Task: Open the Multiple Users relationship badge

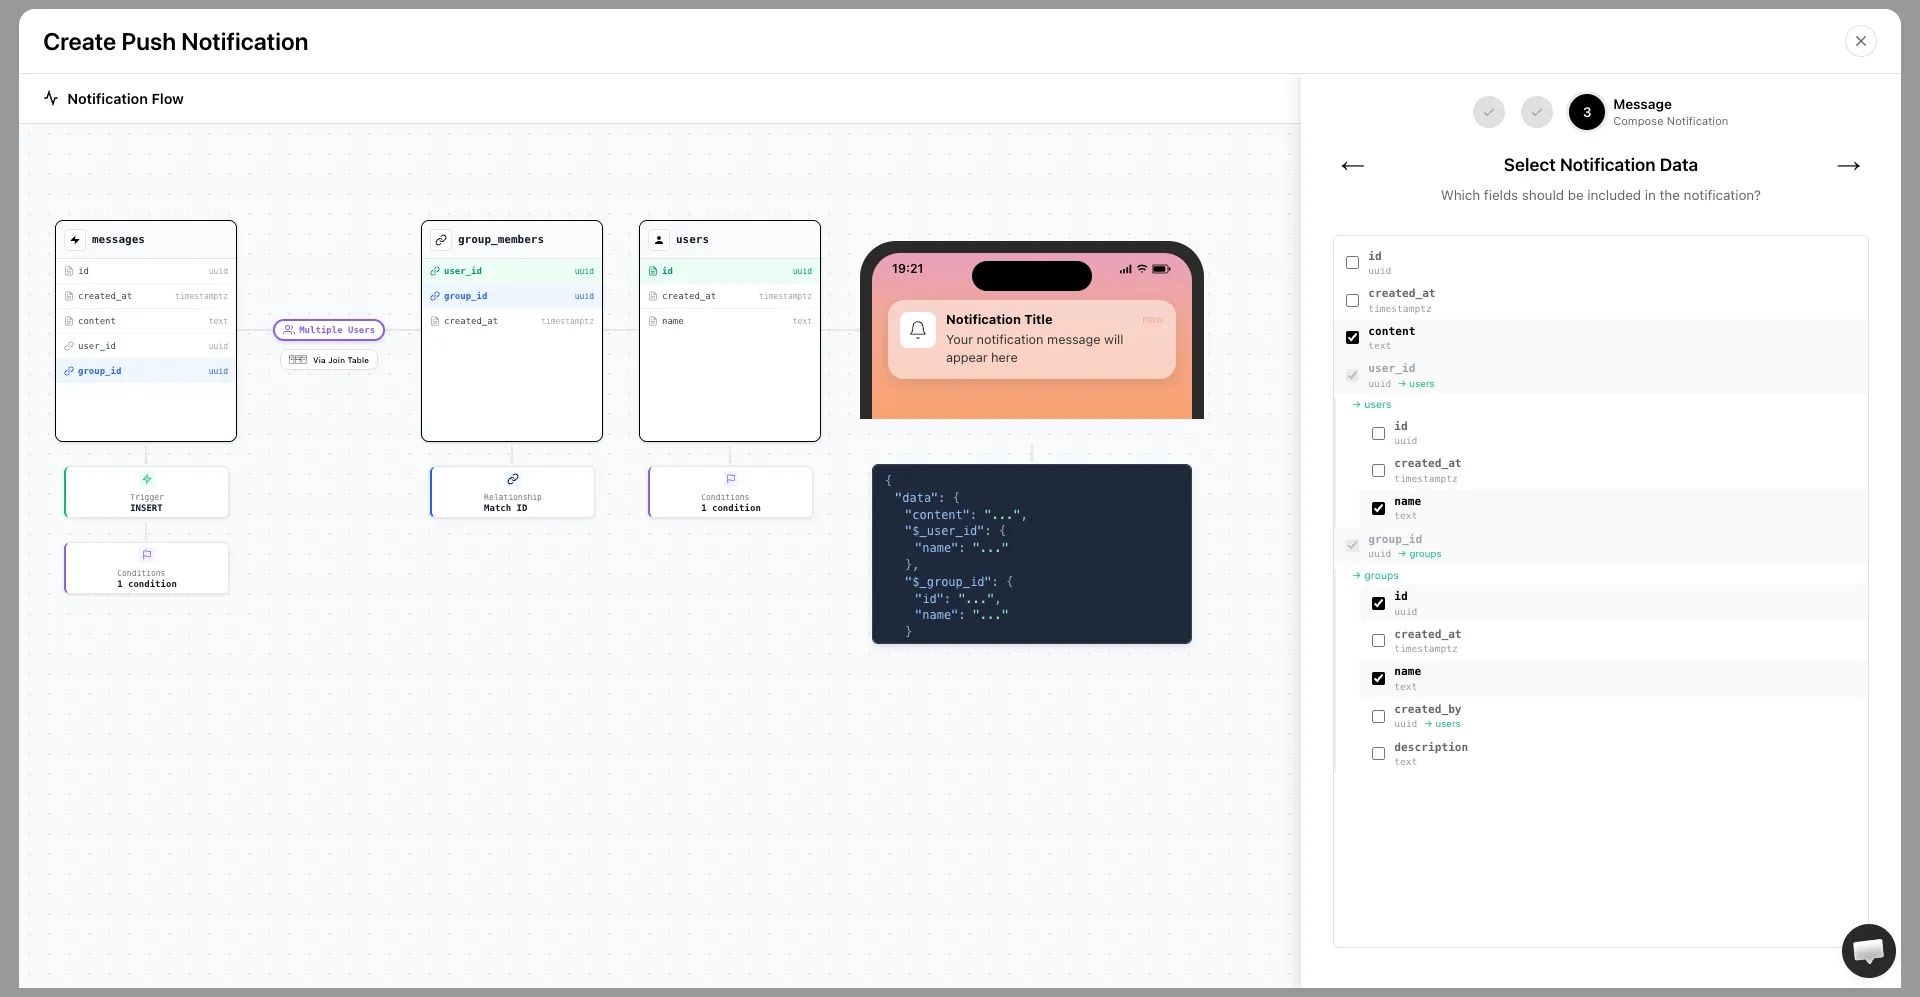Action: point(329,330)
